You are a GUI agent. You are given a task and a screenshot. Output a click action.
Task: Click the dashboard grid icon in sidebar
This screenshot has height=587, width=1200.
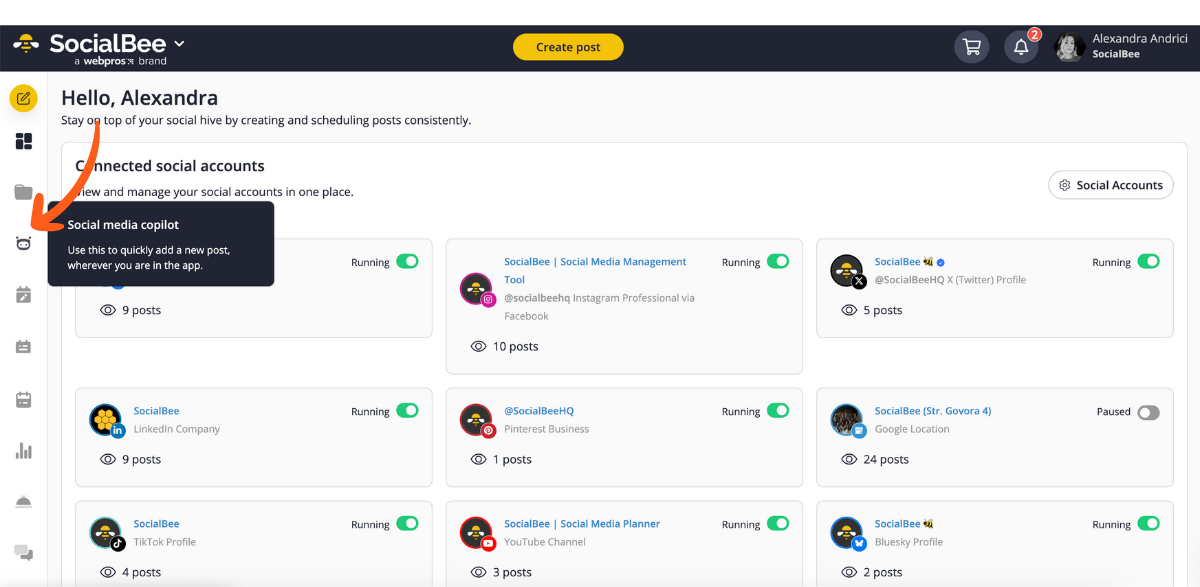[x=23, y=141]
